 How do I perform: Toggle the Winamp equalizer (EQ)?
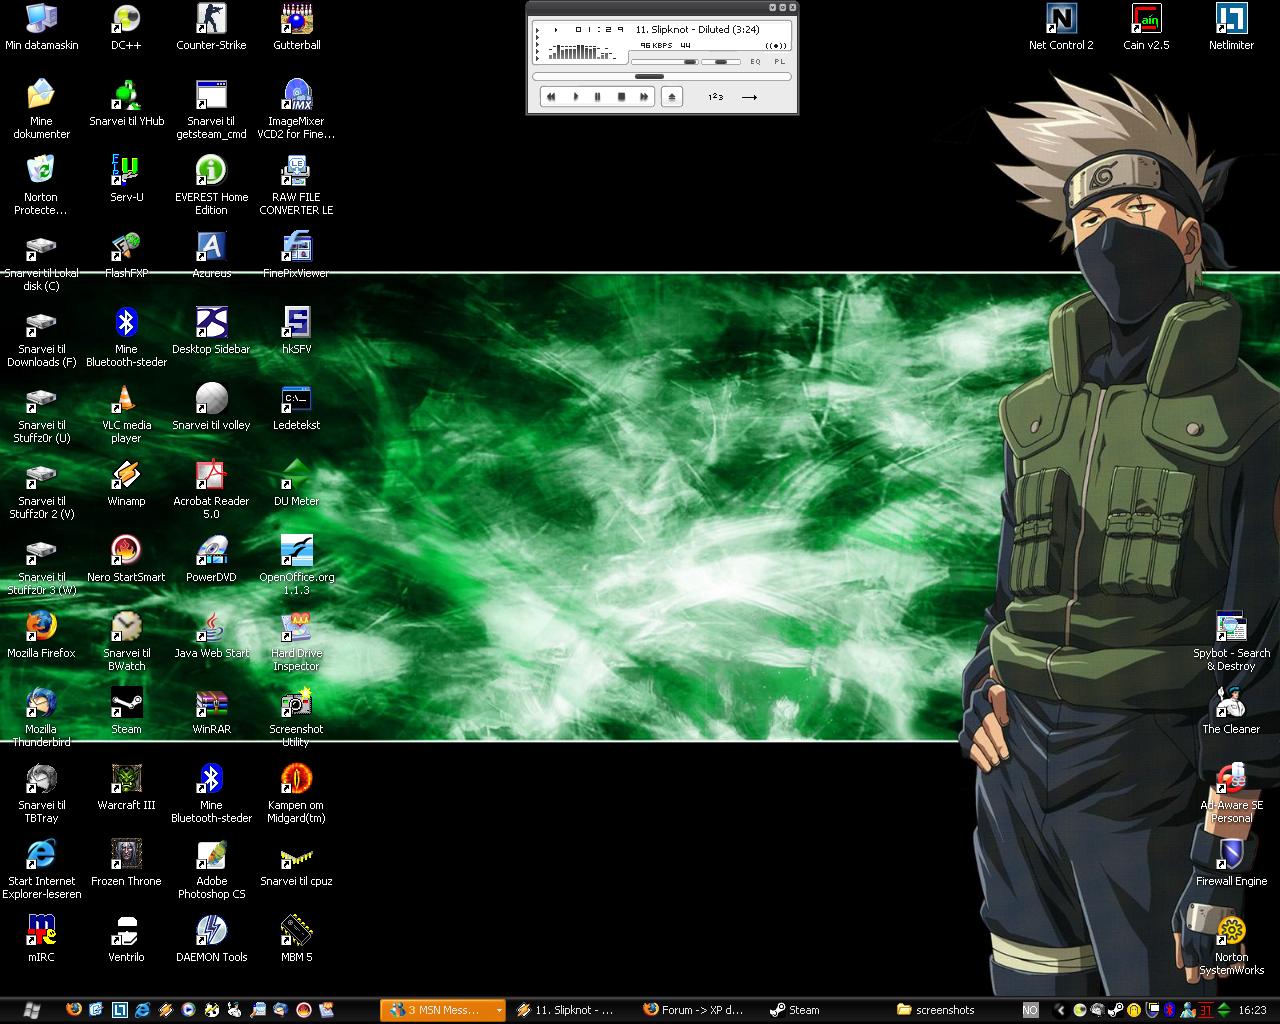755,62
